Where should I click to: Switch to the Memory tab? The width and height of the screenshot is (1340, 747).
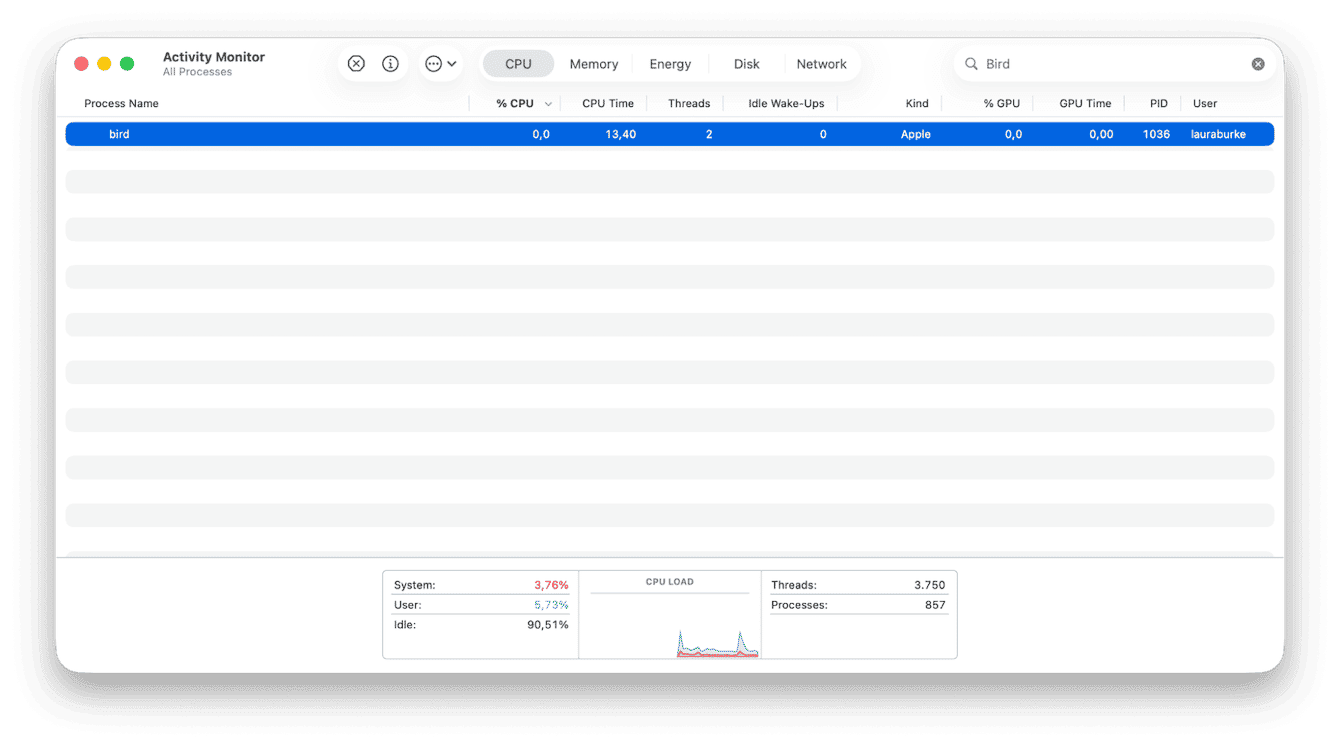pyautogui.click(x=593, y=63)
